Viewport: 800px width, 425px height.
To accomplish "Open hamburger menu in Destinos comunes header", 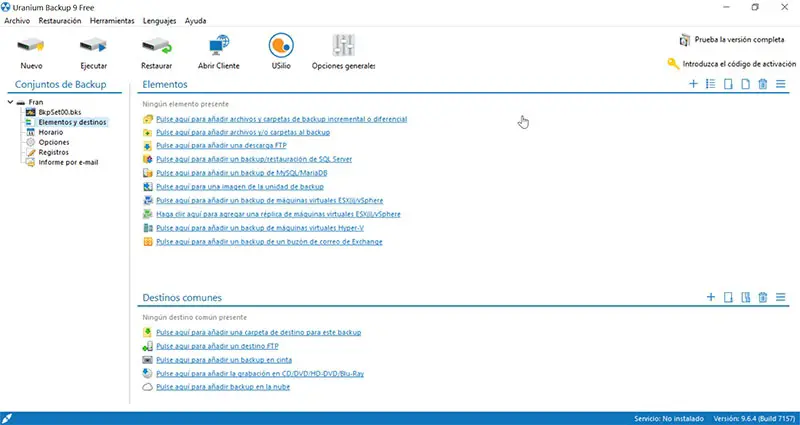I will 780,297.
